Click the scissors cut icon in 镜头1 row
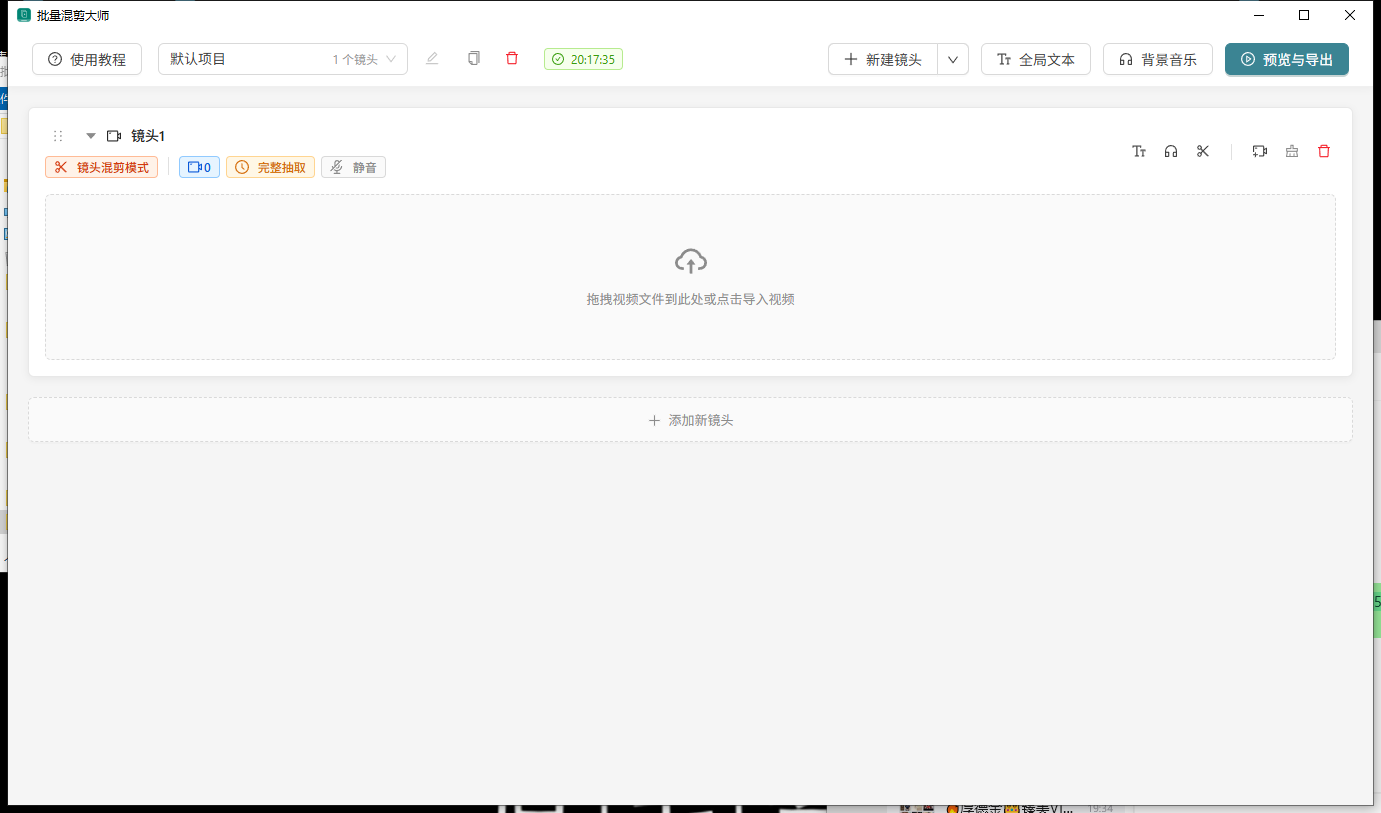The height and width of the screenshot is (813, 1381). coord(1203,151)
